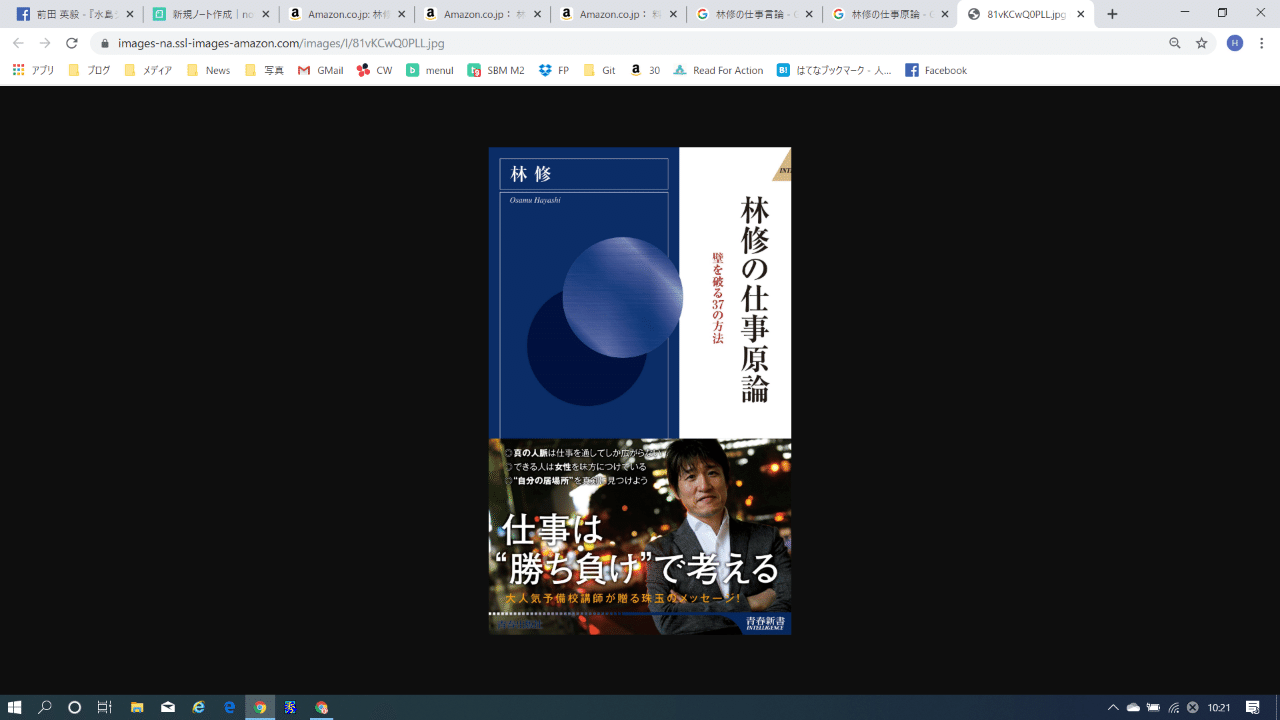The width and height of the screenshot is (1280, 720).
Task: Open the ブログ bookmarks folder
Action: (x=89, y=70)
